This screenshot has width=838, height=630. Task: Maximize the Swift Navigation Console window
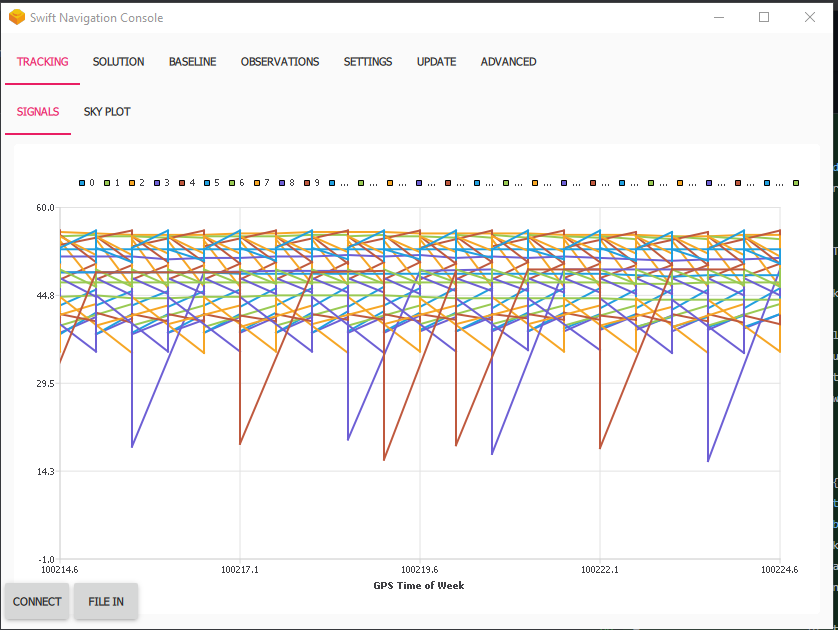click(764, 17)
